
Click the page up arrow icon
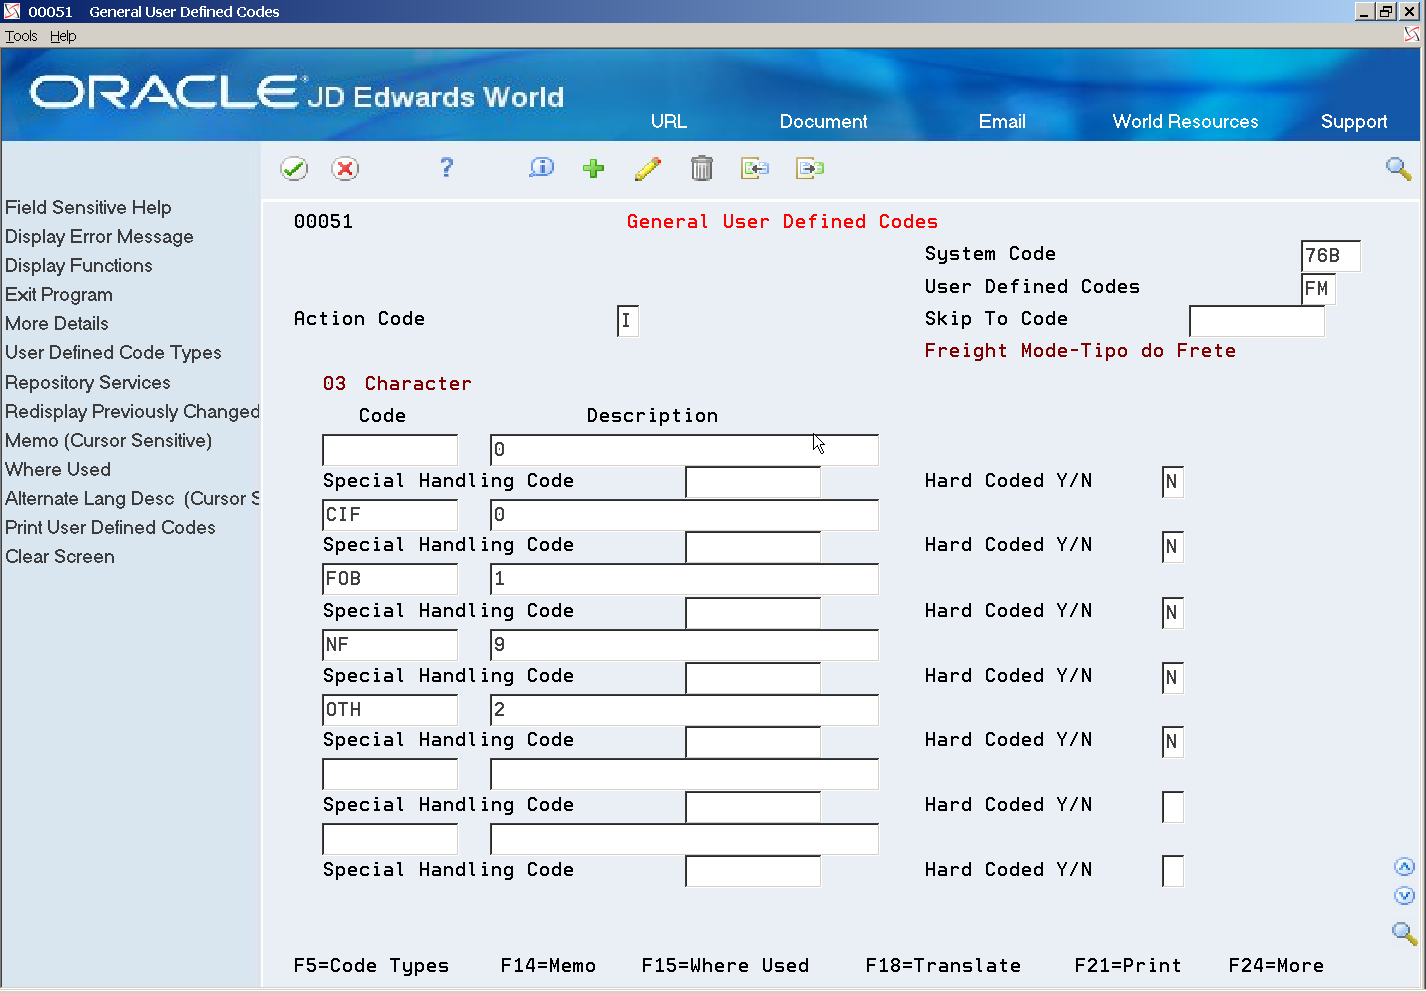(x=1404, y=867)
